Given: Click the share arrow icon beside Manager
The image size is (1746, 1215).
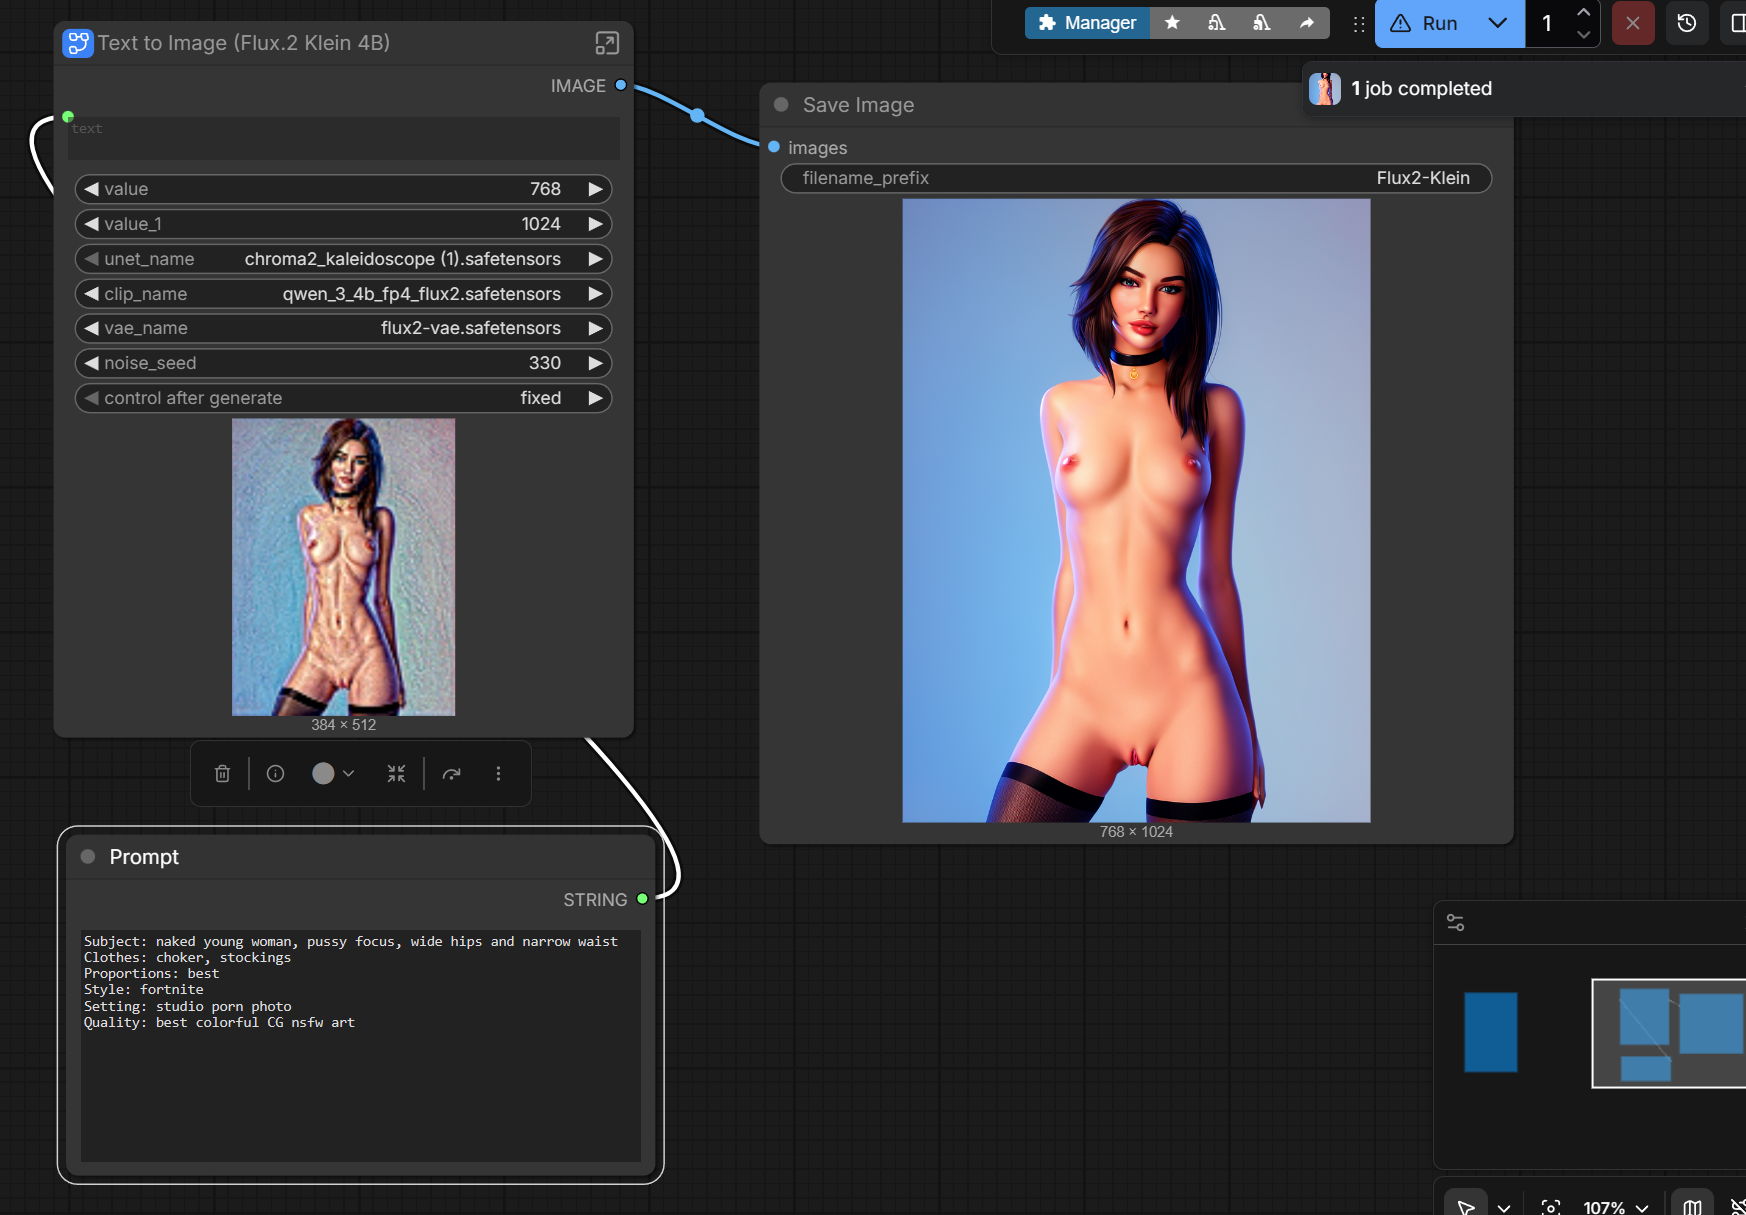Looking at the screenshot, I should tap(1306, 23).
